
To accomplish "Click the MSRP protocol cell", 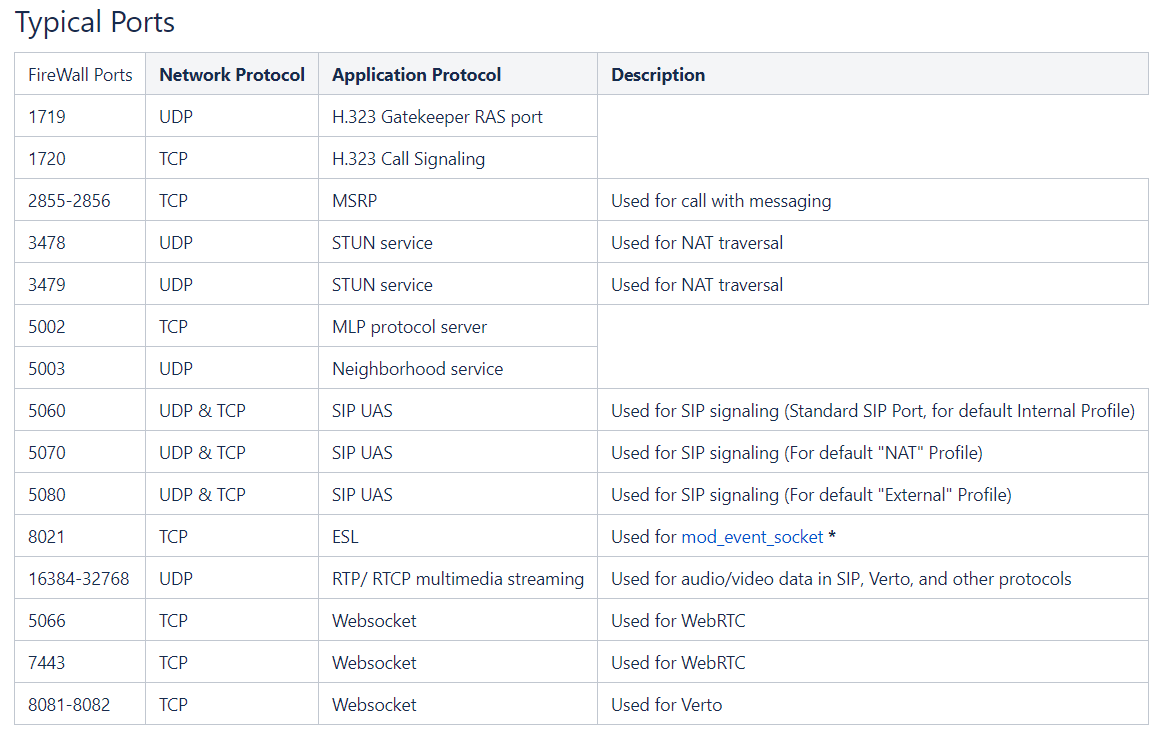I will pos(458,200).
